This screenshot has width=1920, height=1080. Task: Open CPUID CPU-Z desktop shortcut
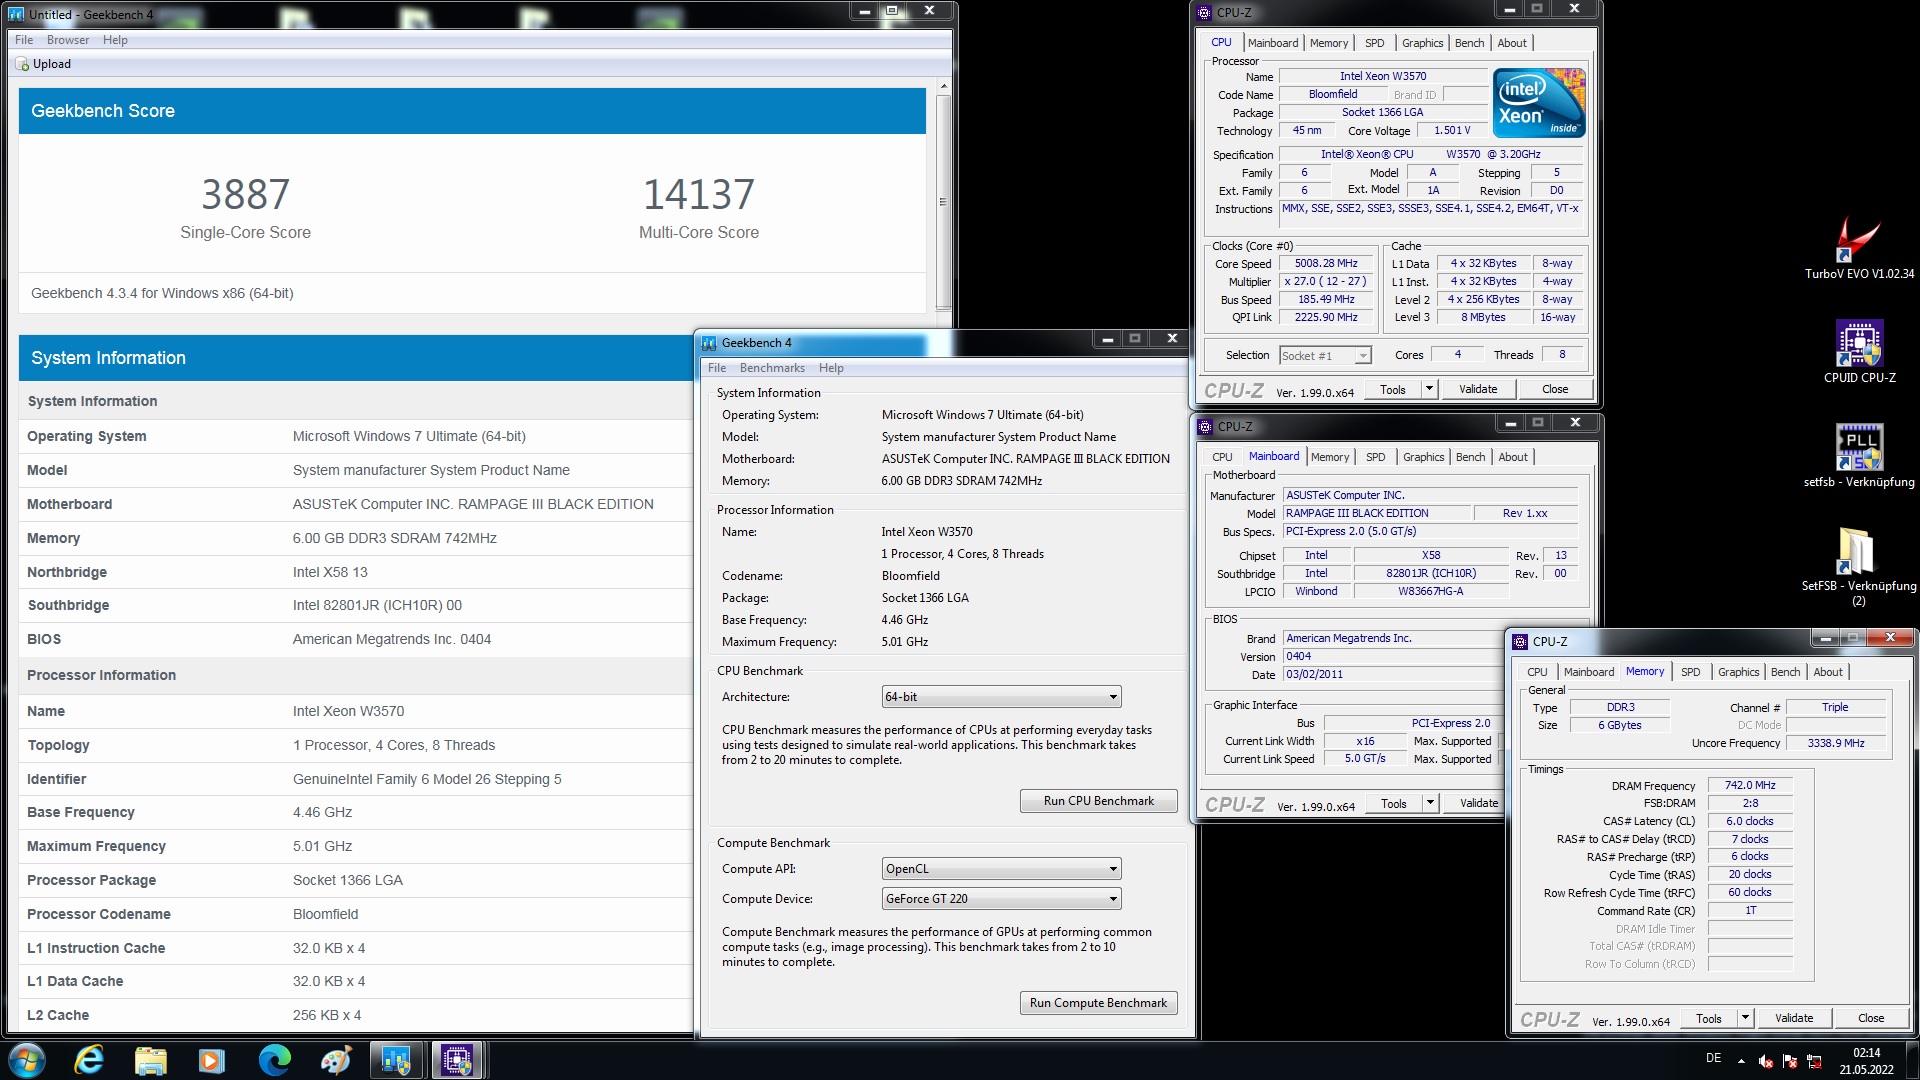click(x=1859, y=352)
